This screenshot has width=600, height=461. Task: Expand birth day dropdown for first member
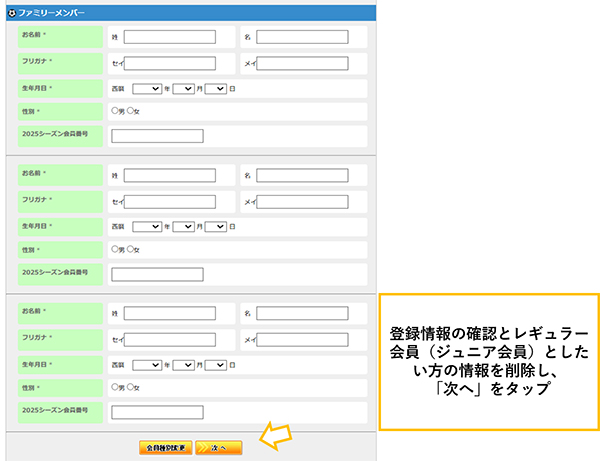coord(215,88)
